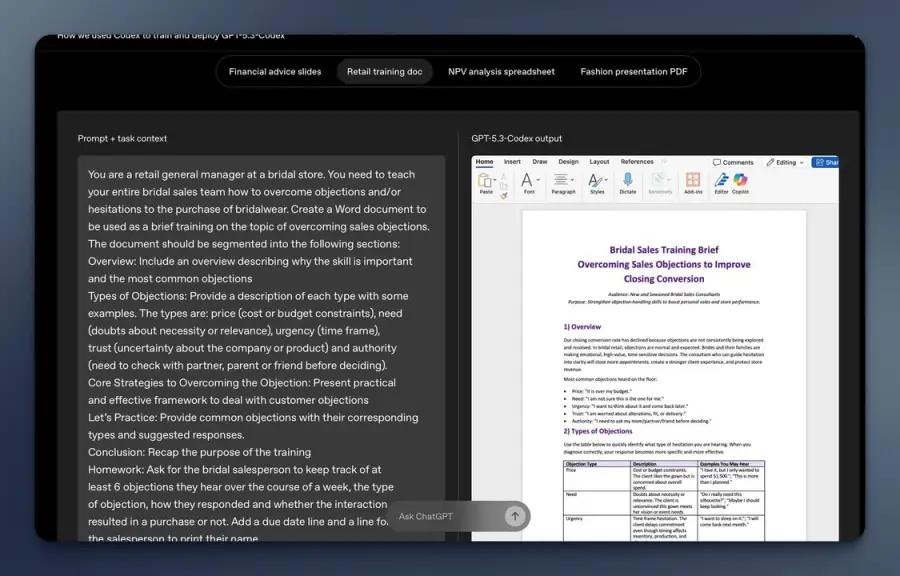
Task: Click the Urgency row in objections table
Action: [664, 528]
